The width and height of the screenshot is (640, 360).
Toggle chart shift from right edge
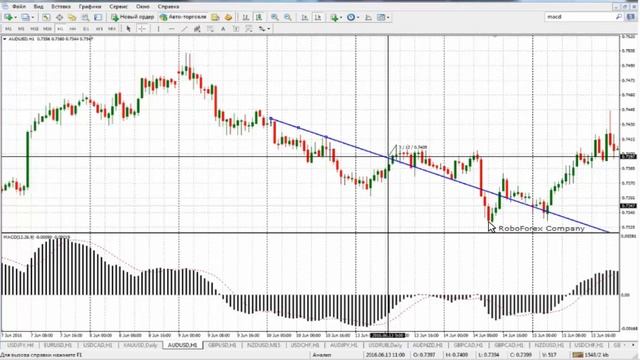point(318,17)
